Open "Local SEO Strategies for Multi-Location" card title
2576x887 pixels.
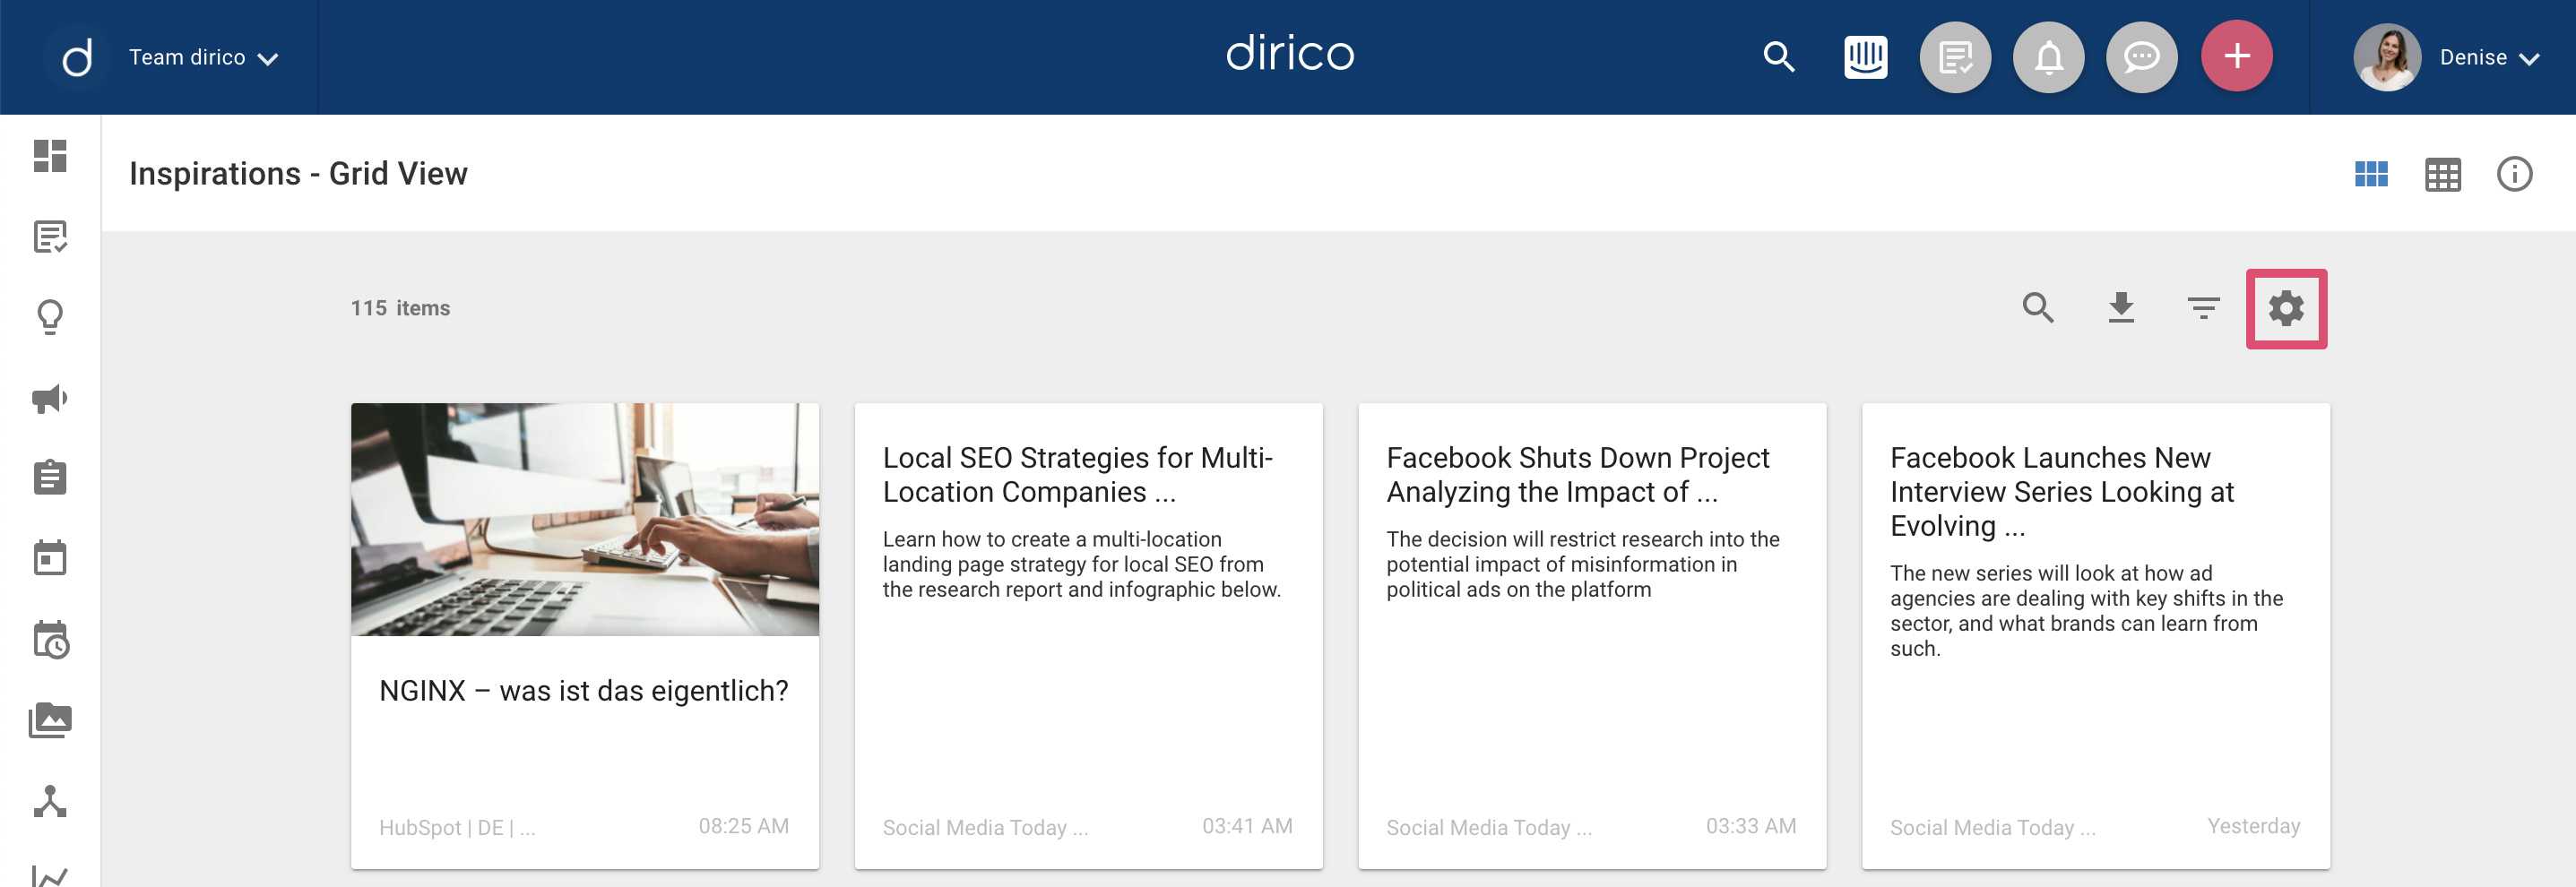click(x=1077, y=474)
